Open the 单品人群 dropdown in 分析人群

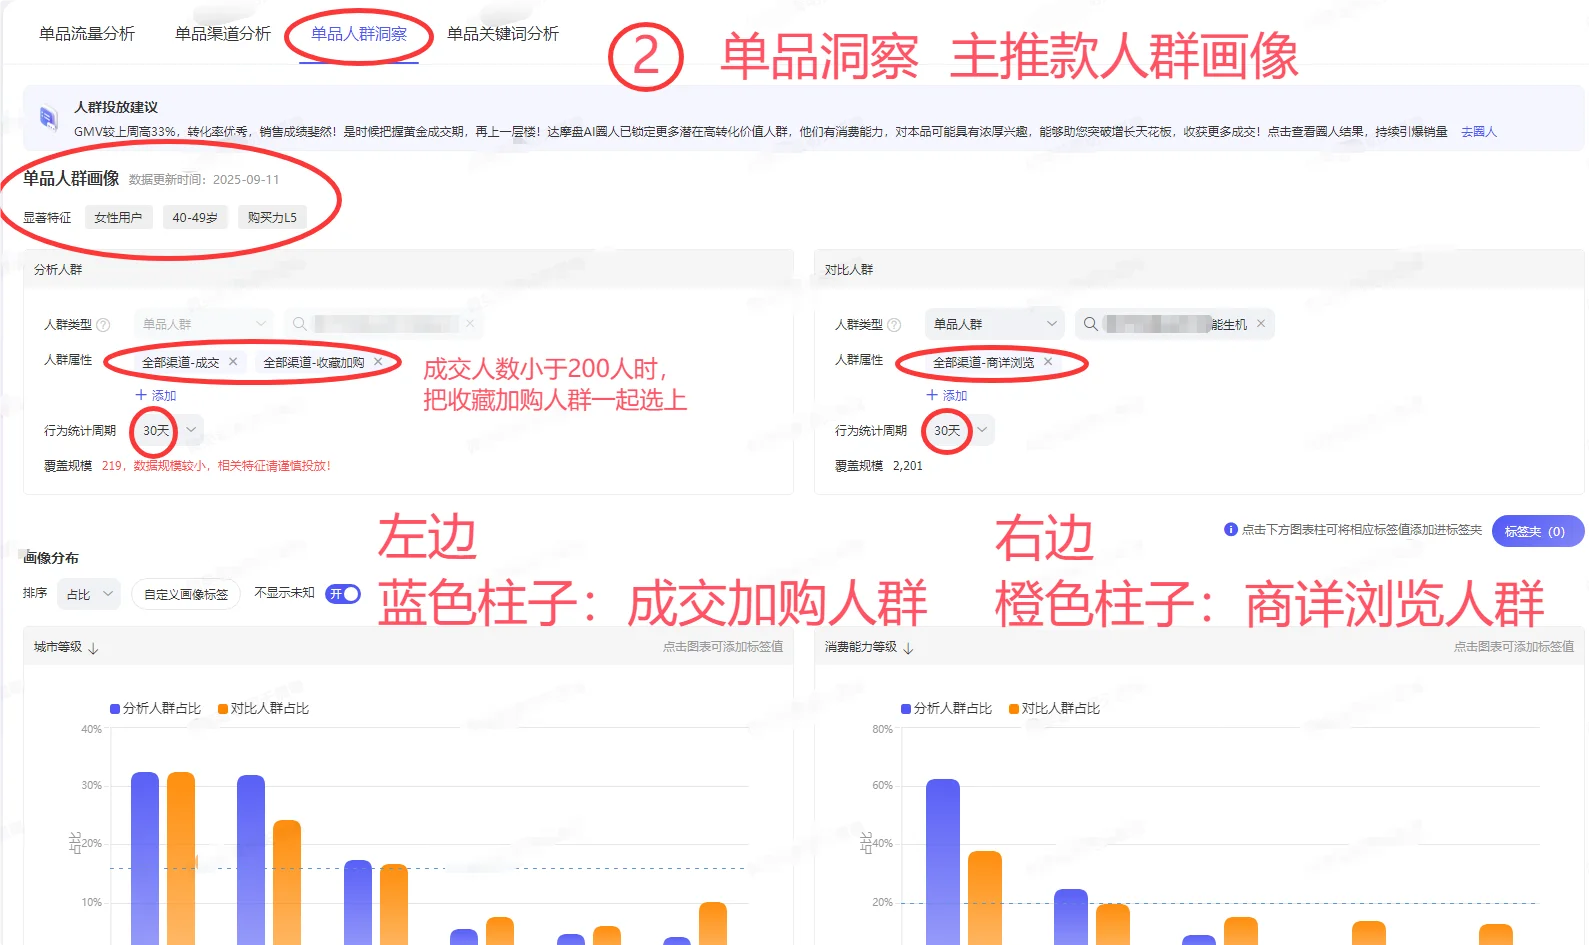[x=203, y=324]
